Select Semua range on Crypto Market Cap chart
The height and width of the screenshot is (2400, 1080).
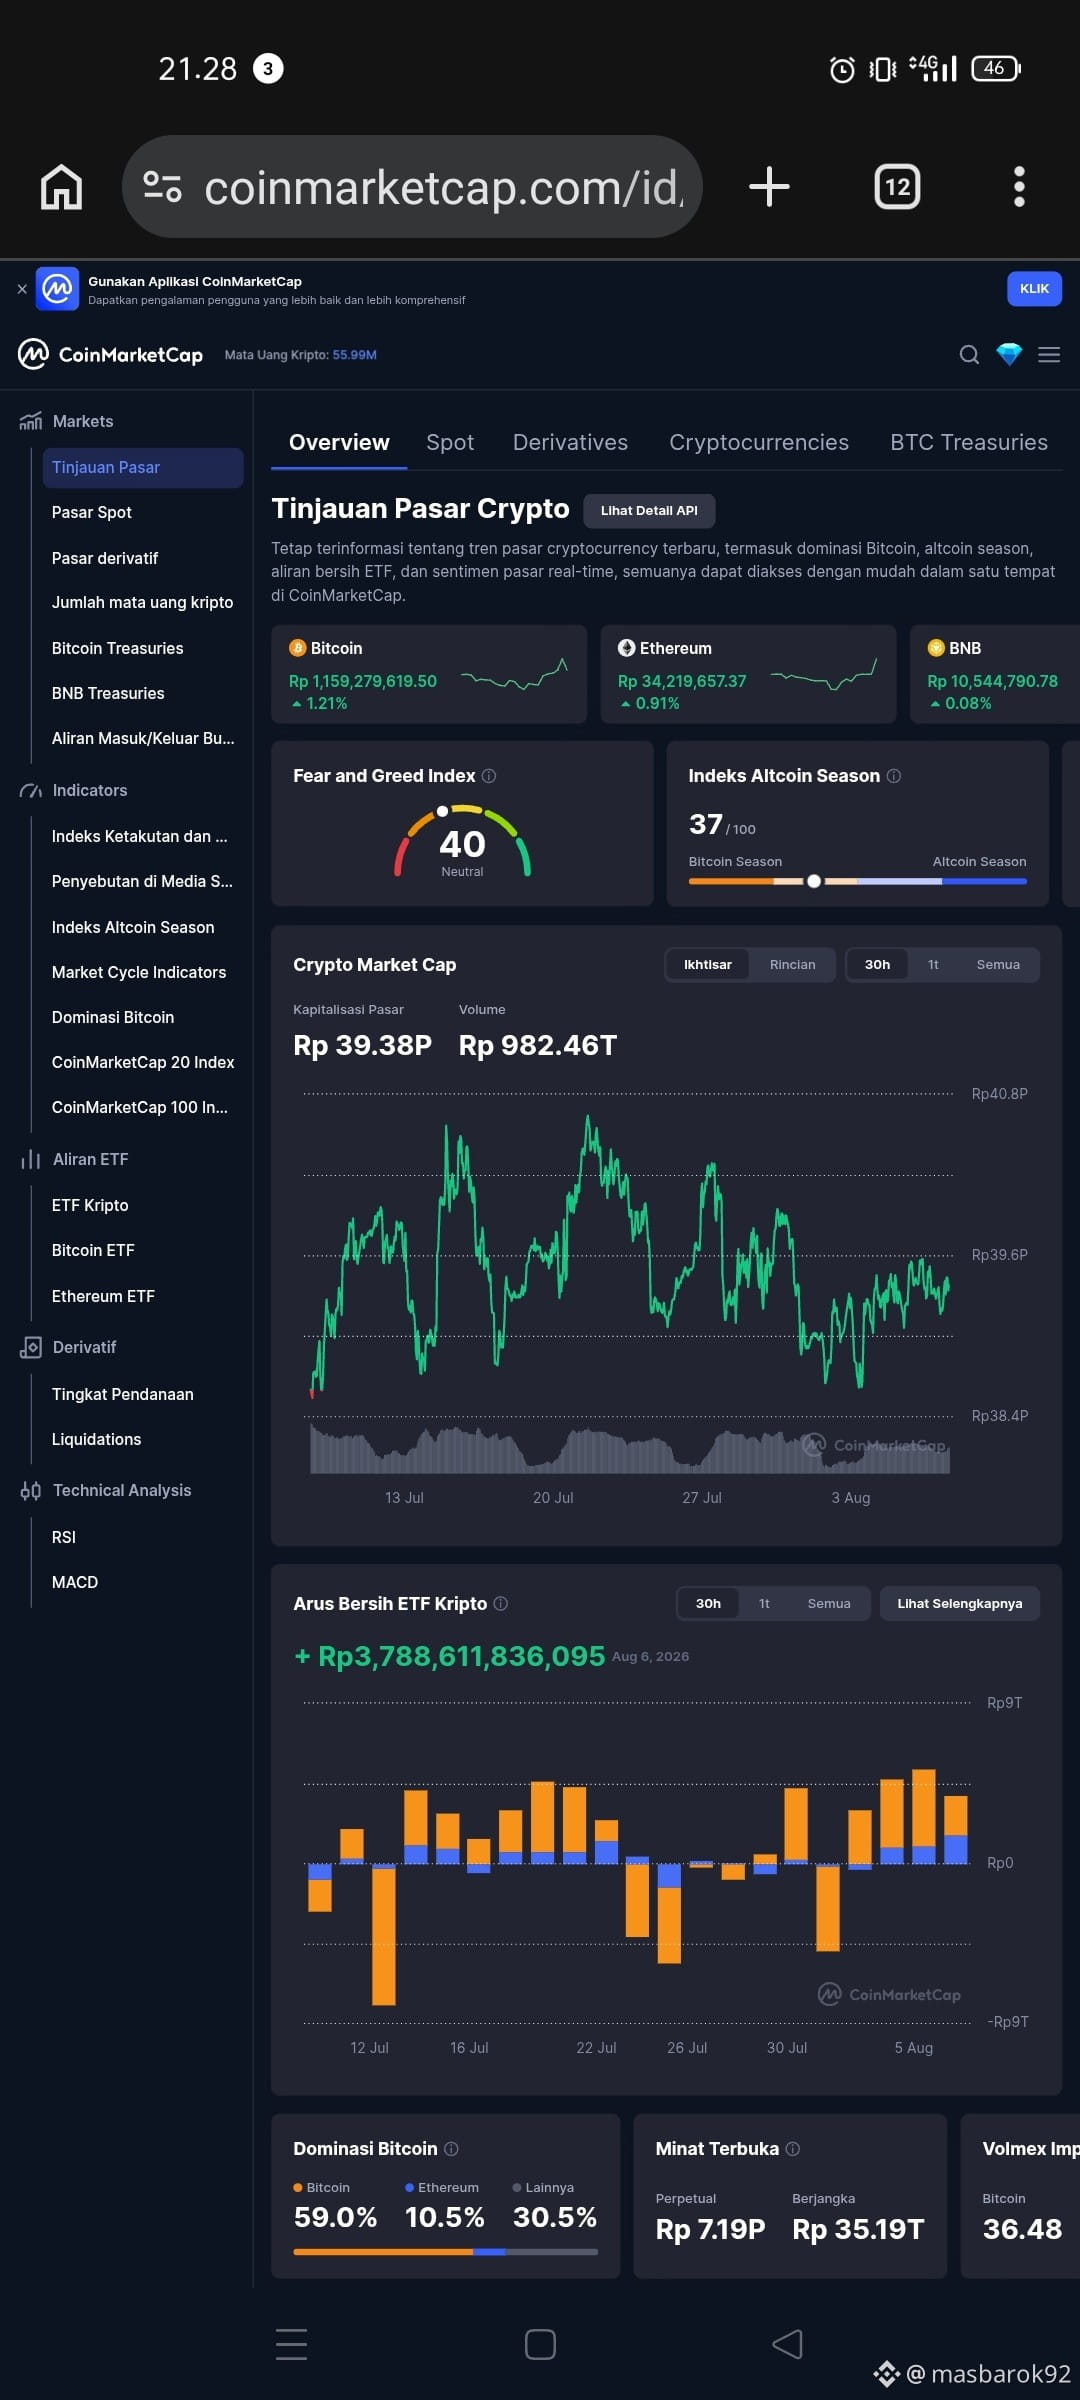pyautogui.click(x=998, y=965)
